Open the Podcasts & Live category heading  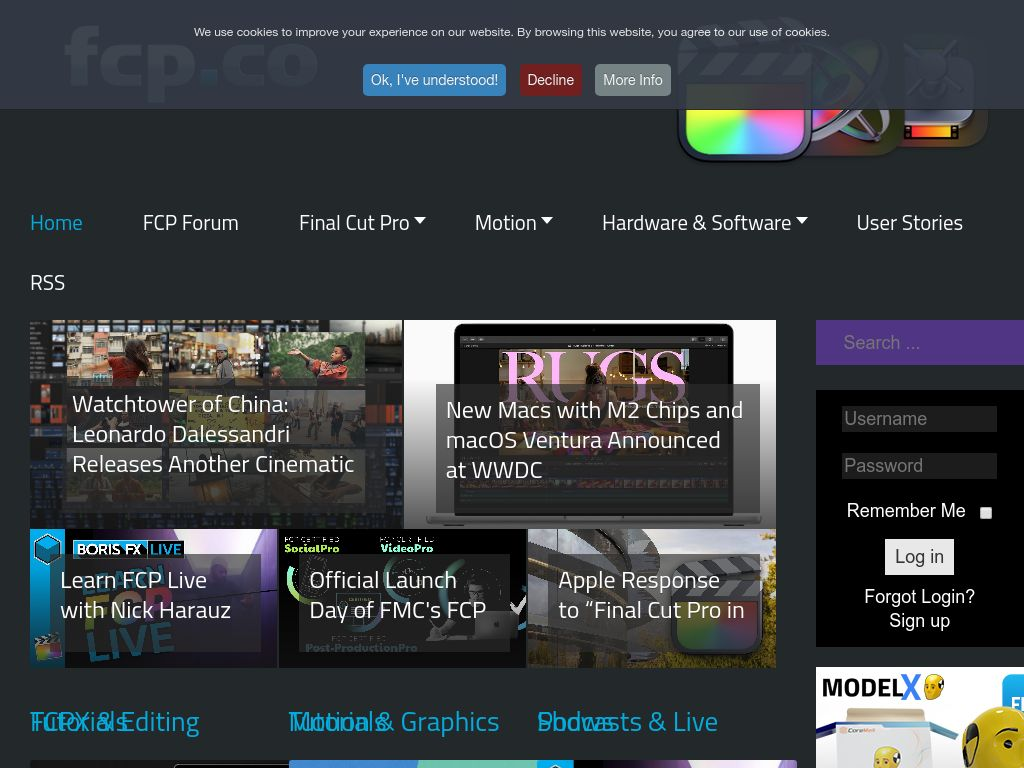628,722
